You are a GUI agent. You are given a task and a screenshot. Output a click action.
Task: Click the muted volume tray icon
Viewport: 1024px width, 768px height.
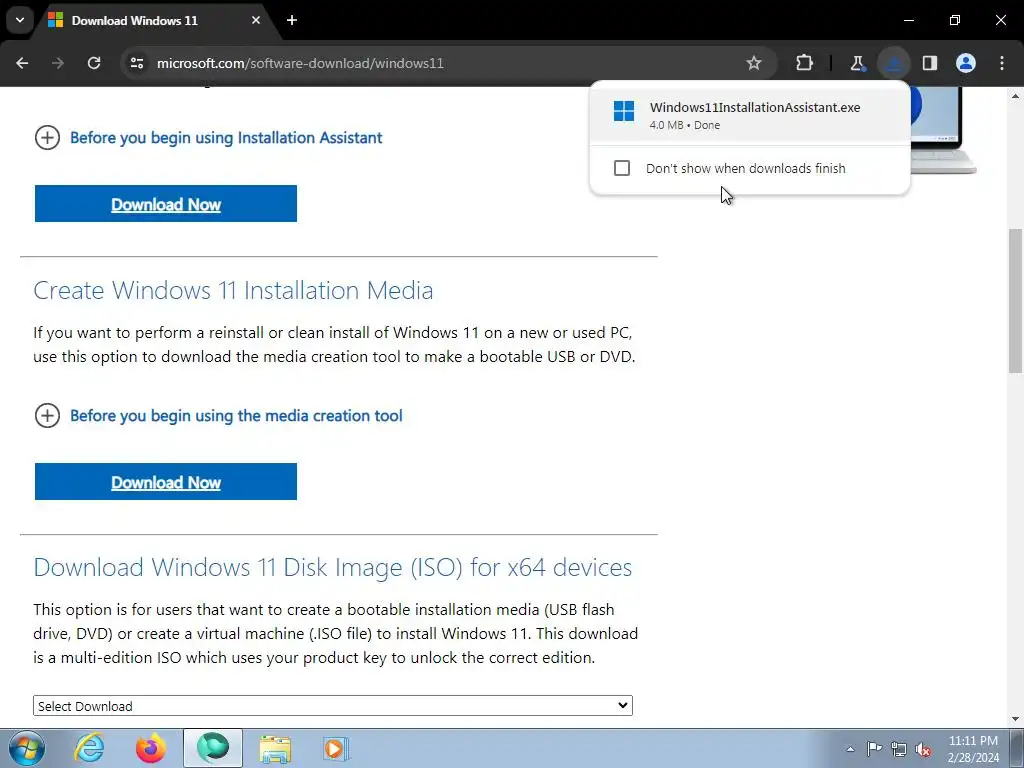pos(923,749)
